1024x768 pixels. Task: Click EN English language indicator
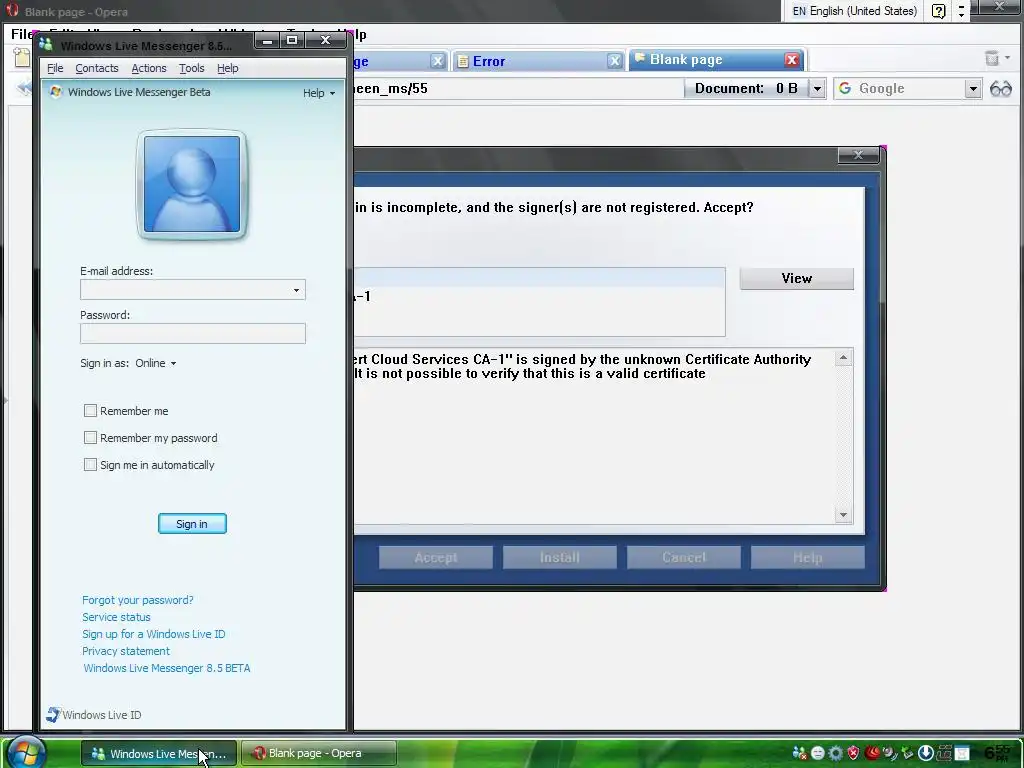(854, 11)
